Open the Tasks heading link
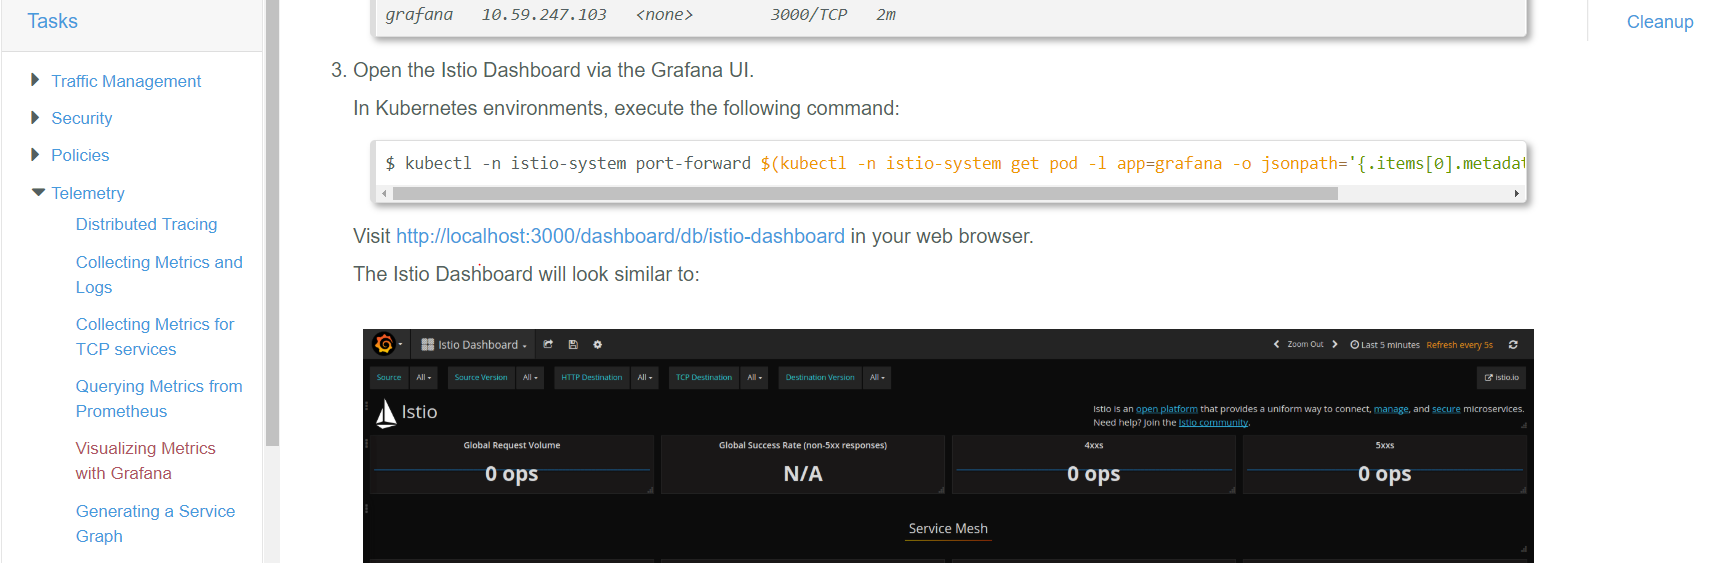This screenshot has width=1713, height=563. pos(52,21)
